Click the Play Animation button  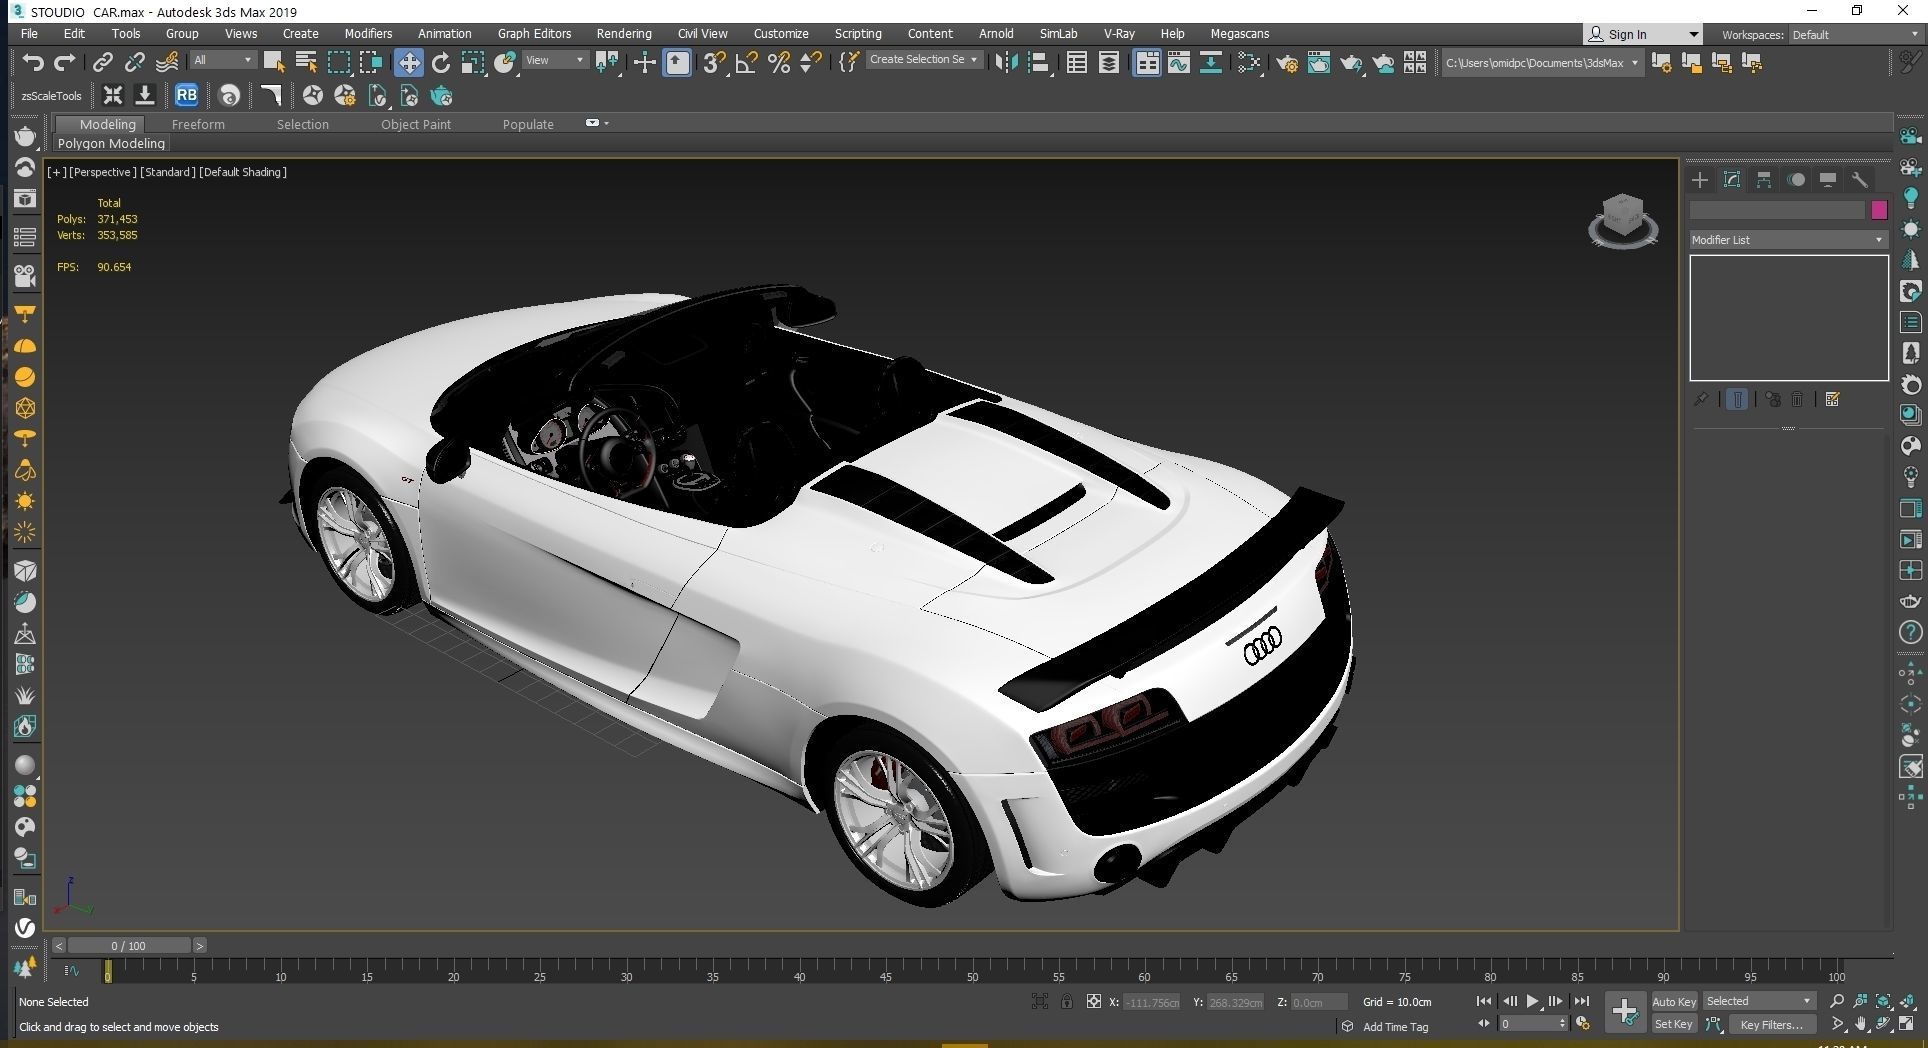pos(1532,1001)
